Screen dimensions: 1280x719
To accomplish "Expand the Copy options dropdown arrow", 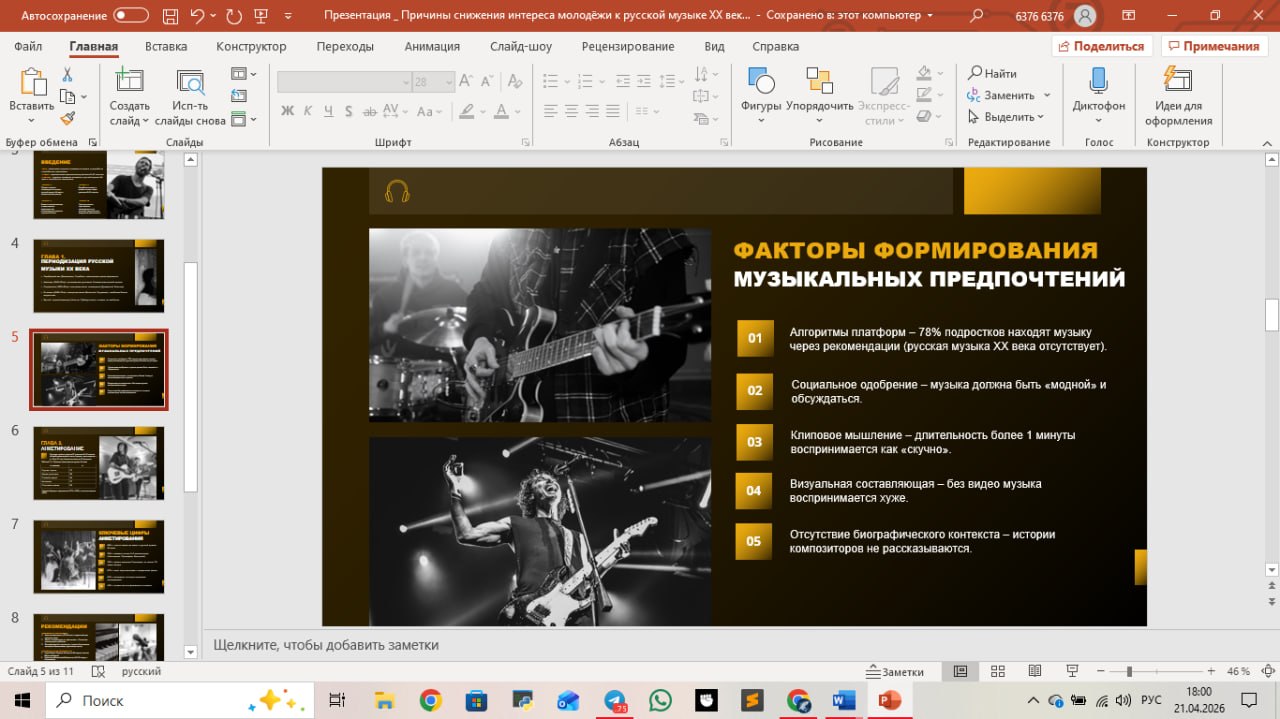I will (x=84, y=97).
